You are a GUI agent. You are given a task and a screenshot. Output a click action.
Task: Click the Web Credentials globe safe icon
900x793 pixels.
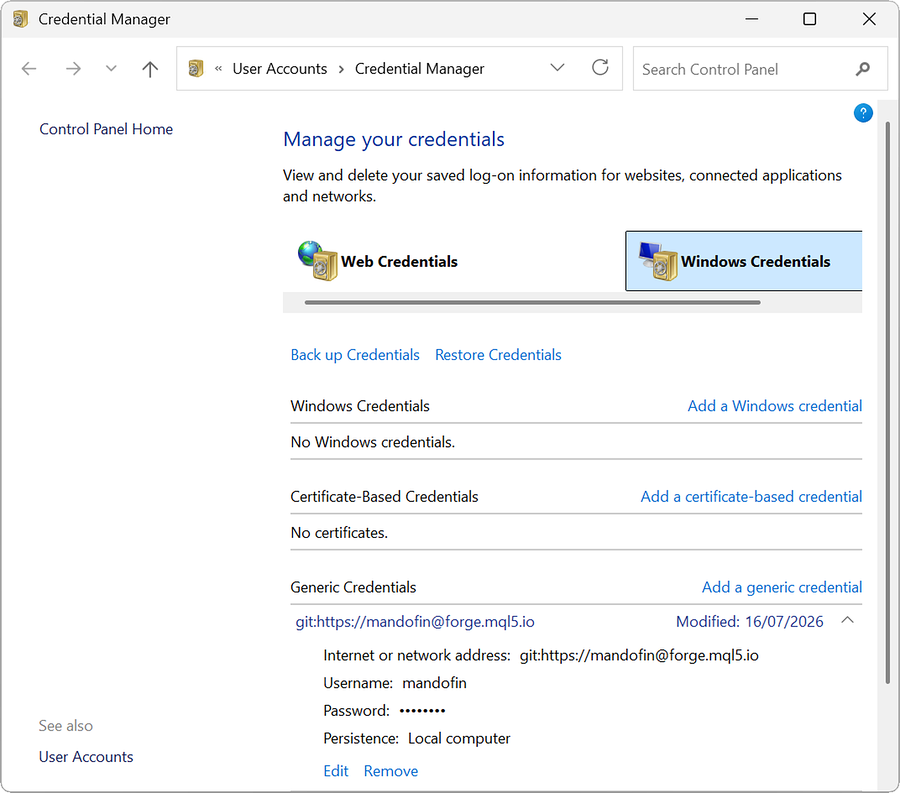[317, 261]
